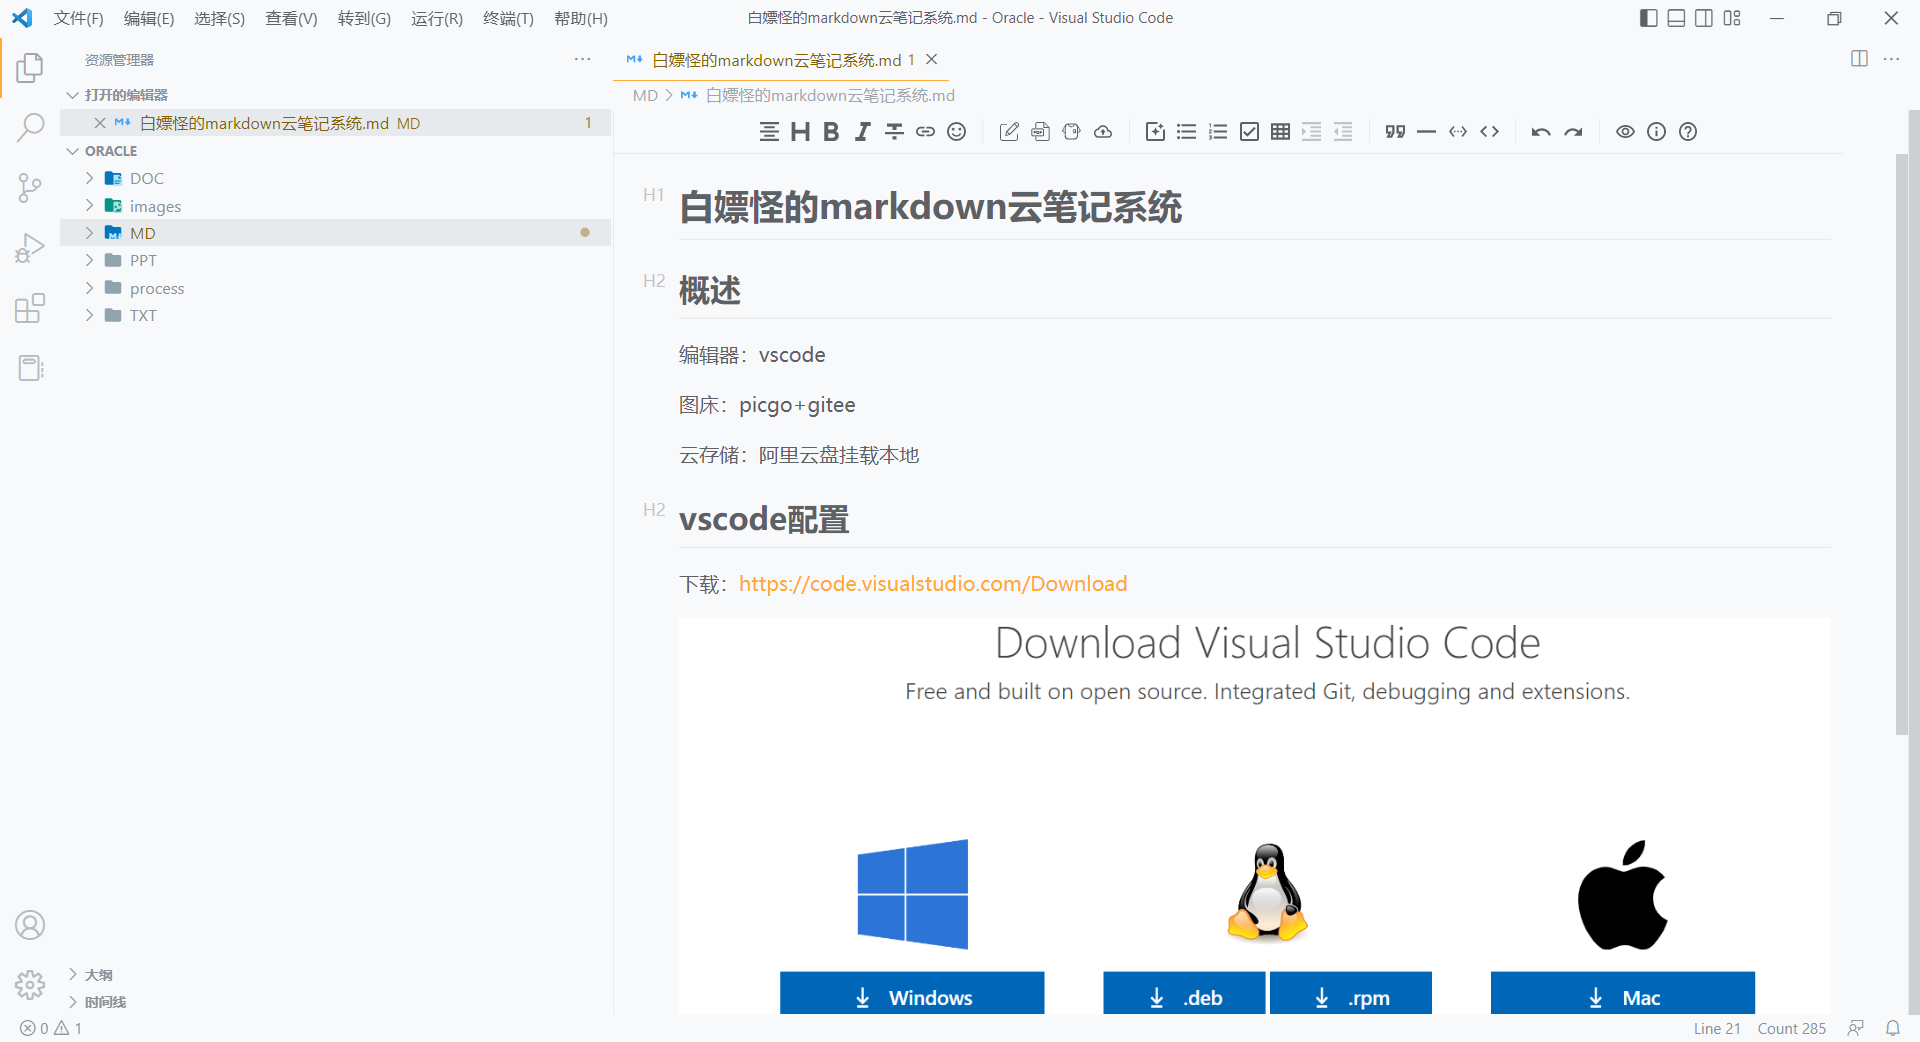
Task: Click the outdent icon in toolbar
Action: pyautogui.click(x=1343, y=132)
